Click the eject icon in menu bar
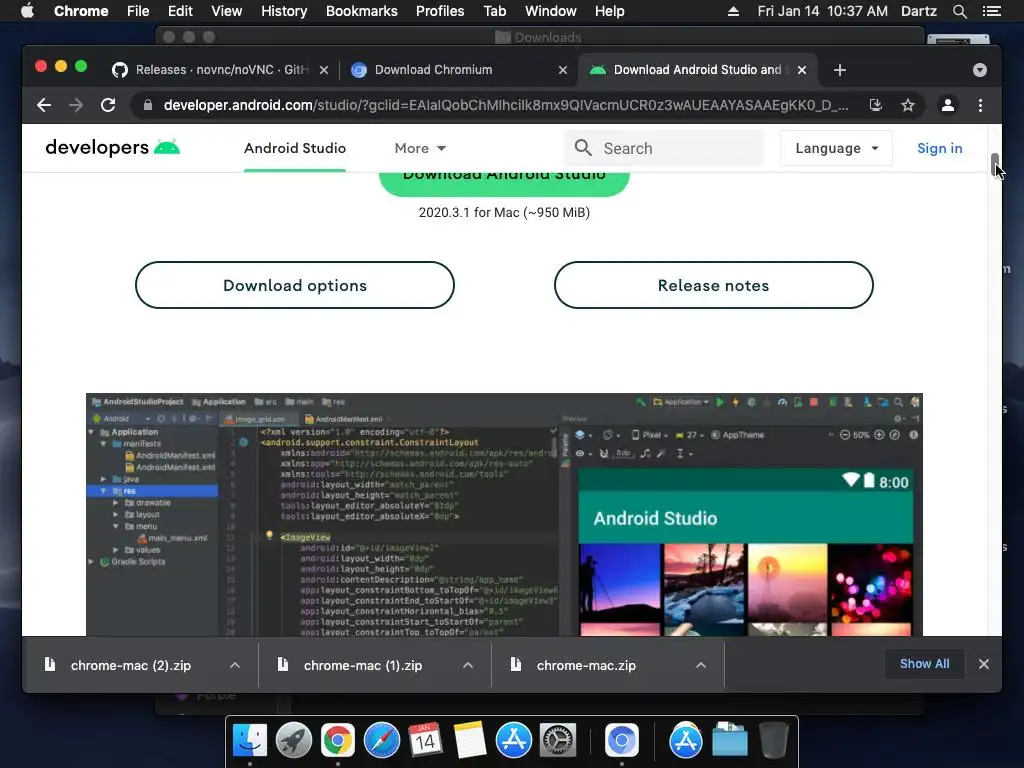Viewport: 1024px width, 768px height. [733, 11]
